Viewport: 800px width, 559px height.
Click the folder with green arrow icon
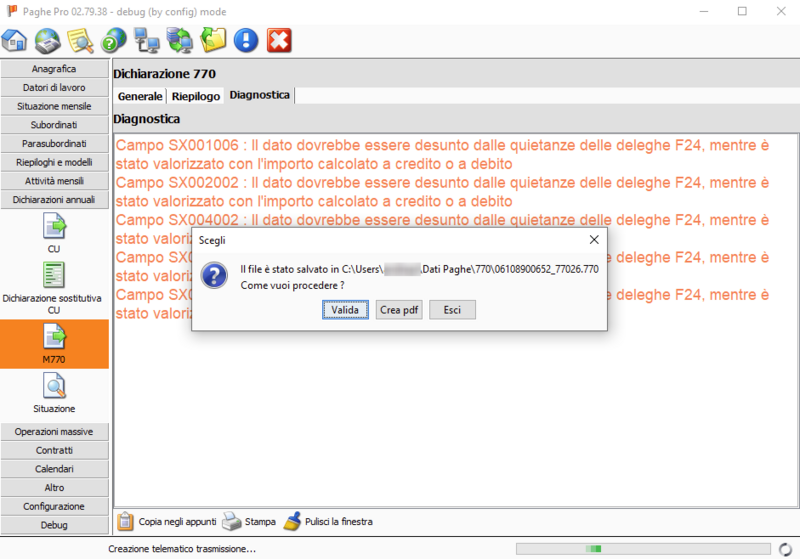click(x=213, y=41)
